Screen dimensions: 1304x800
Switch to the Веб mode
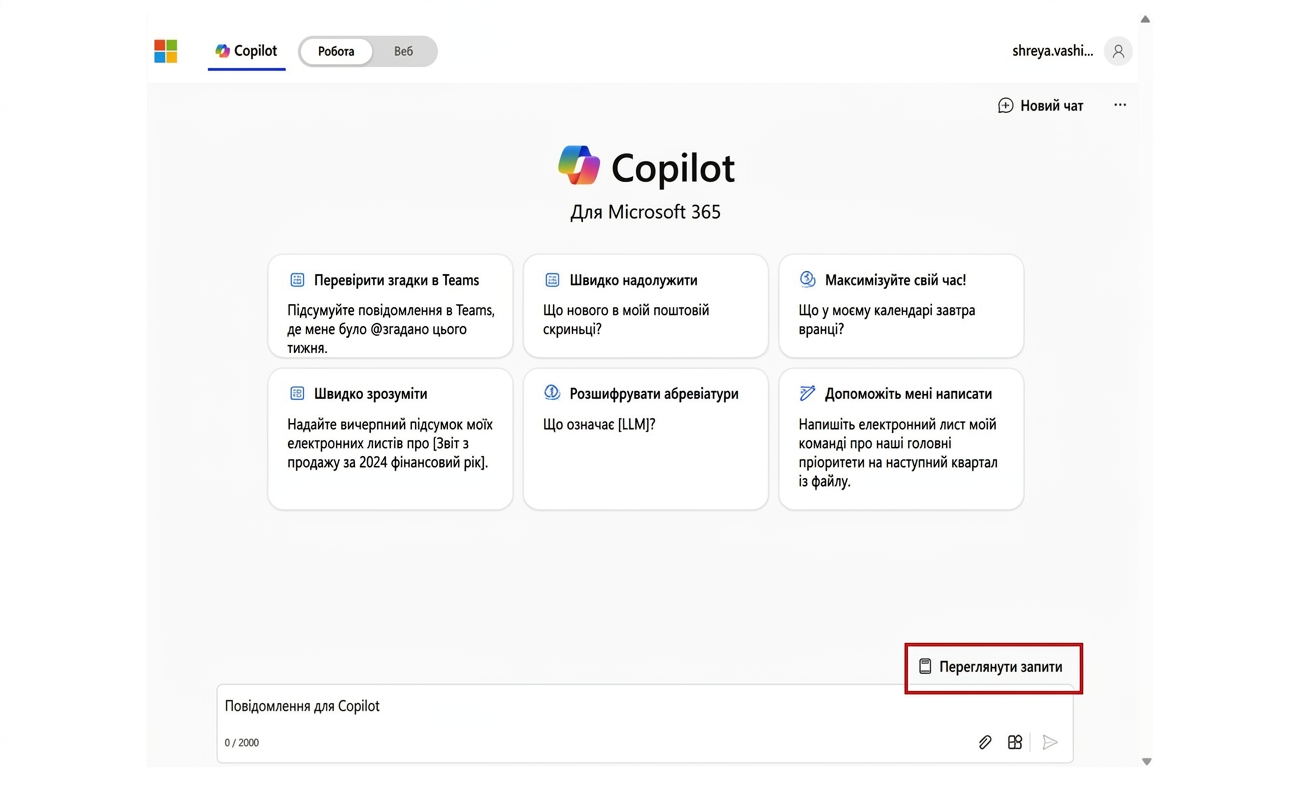click(403, 51)
